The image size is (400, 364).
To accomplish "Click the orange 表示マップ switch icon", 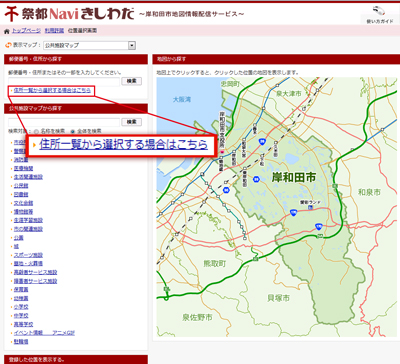I will pyautogui.click(x=8, y=45).
